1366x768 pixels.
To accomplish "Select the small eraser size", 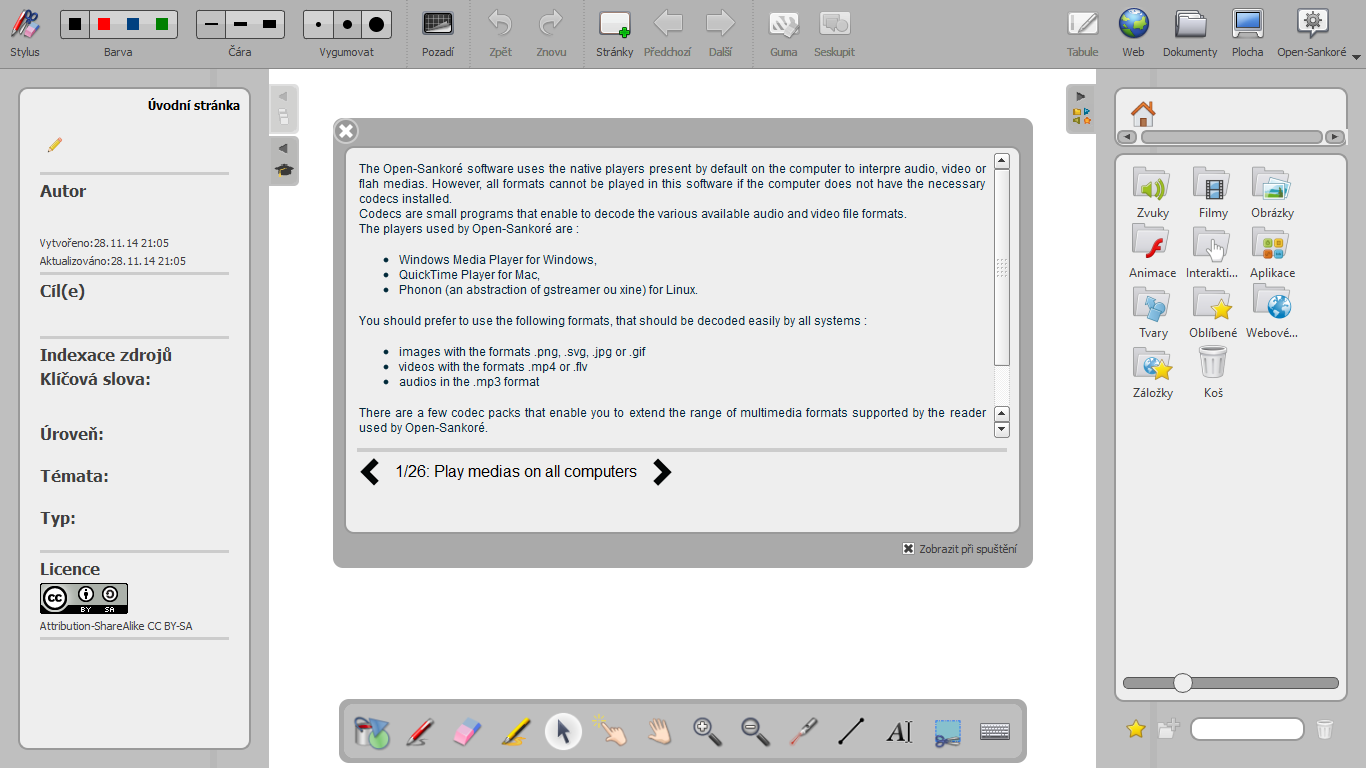I will coord(318,24).
